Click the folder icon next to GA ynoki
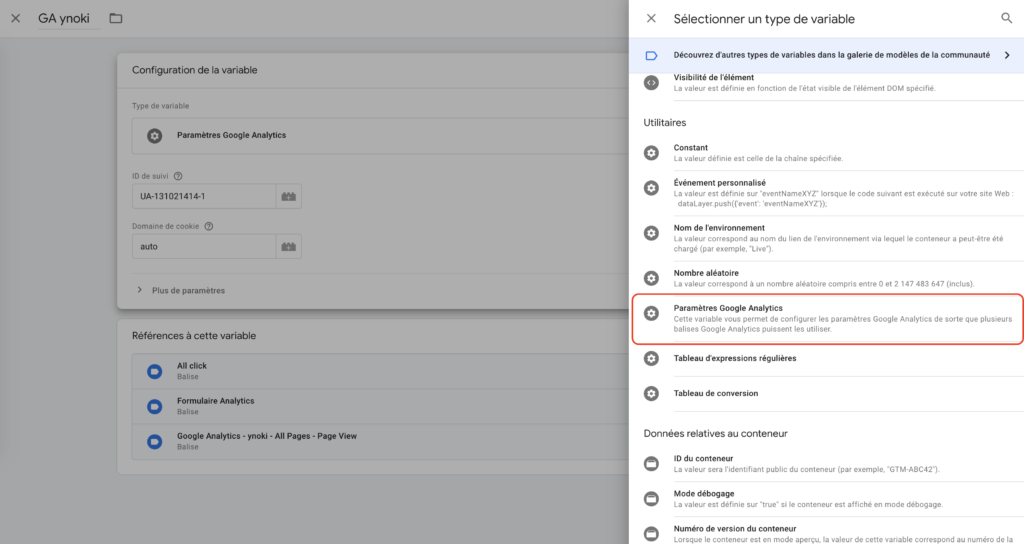This screenshot has height=544, width=1024. 116,18
